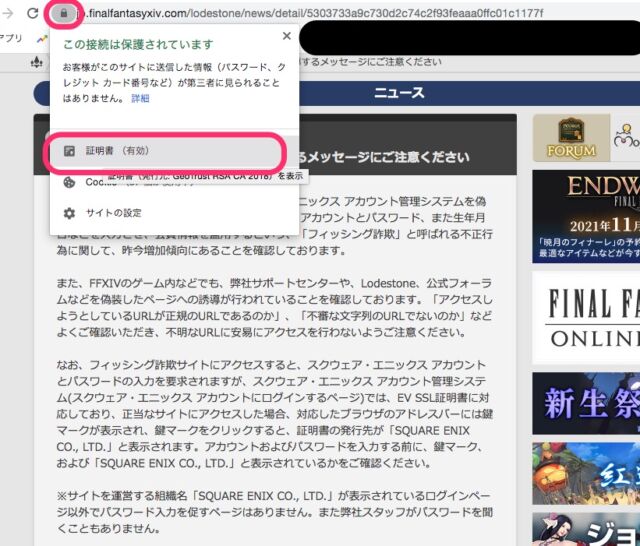Click the certificate icon beside 証明書
640x546 pixels.
(69, 151)
